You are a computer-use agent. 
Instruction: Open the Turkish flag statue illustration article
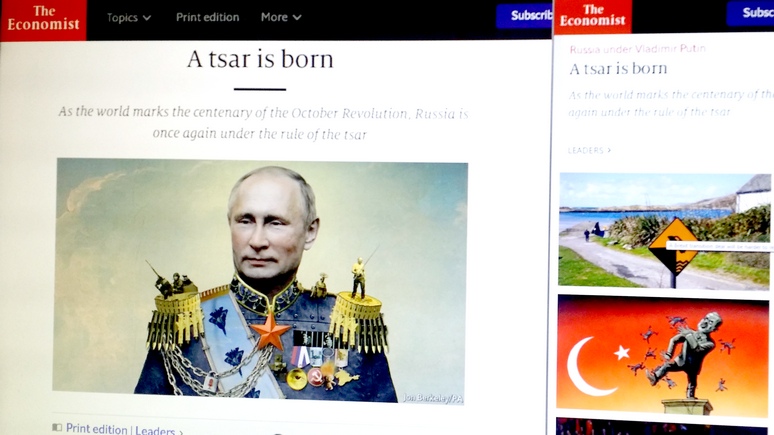pos(662,356)
